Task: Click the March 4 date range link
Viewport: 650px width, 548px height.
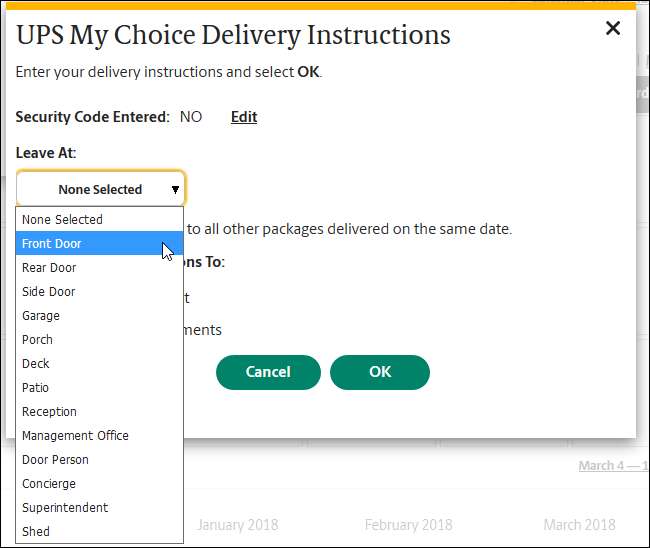Action: tap(612, 466)
